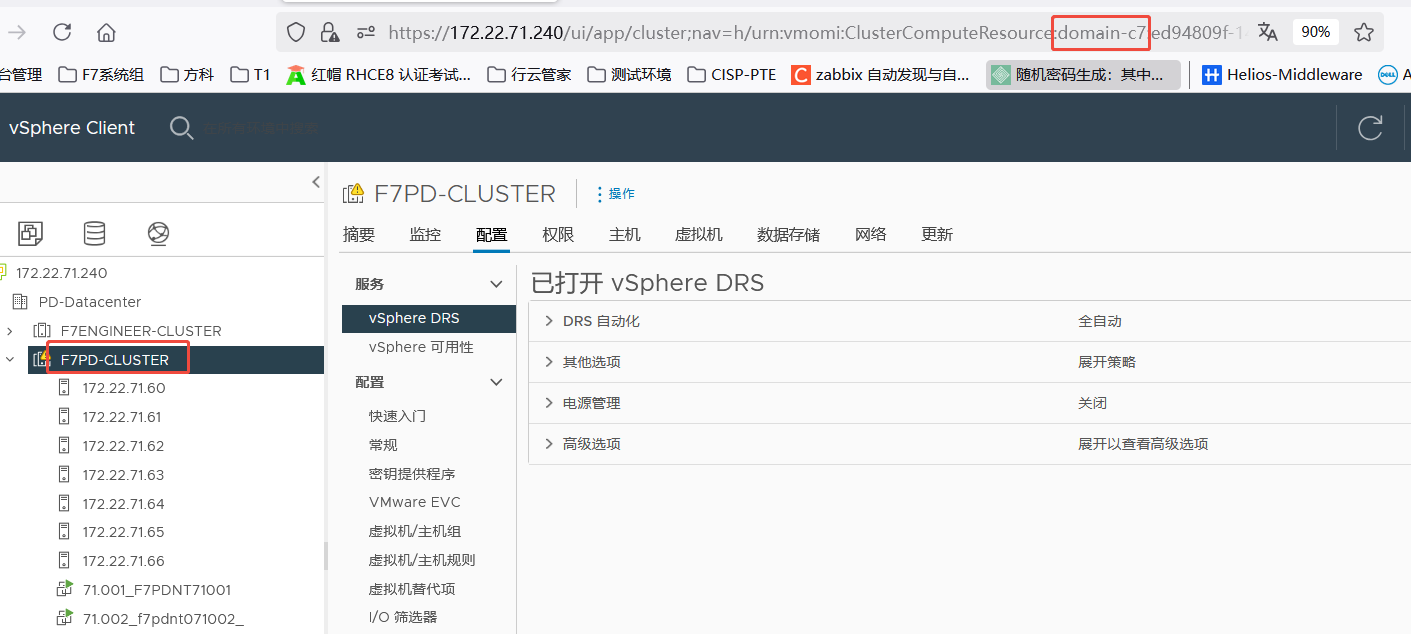Select host 172.22.71.63
Viewport: 1411px width, 634px height.
click(123, 475)
